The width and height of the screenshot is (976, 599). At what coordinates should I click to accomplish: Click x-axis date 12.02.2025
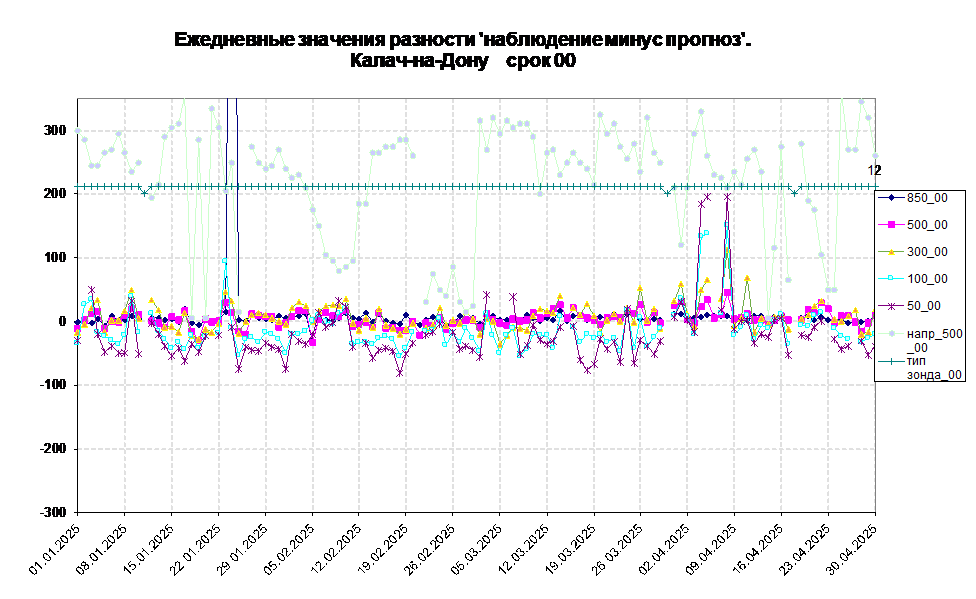click(x=336, y=548)
